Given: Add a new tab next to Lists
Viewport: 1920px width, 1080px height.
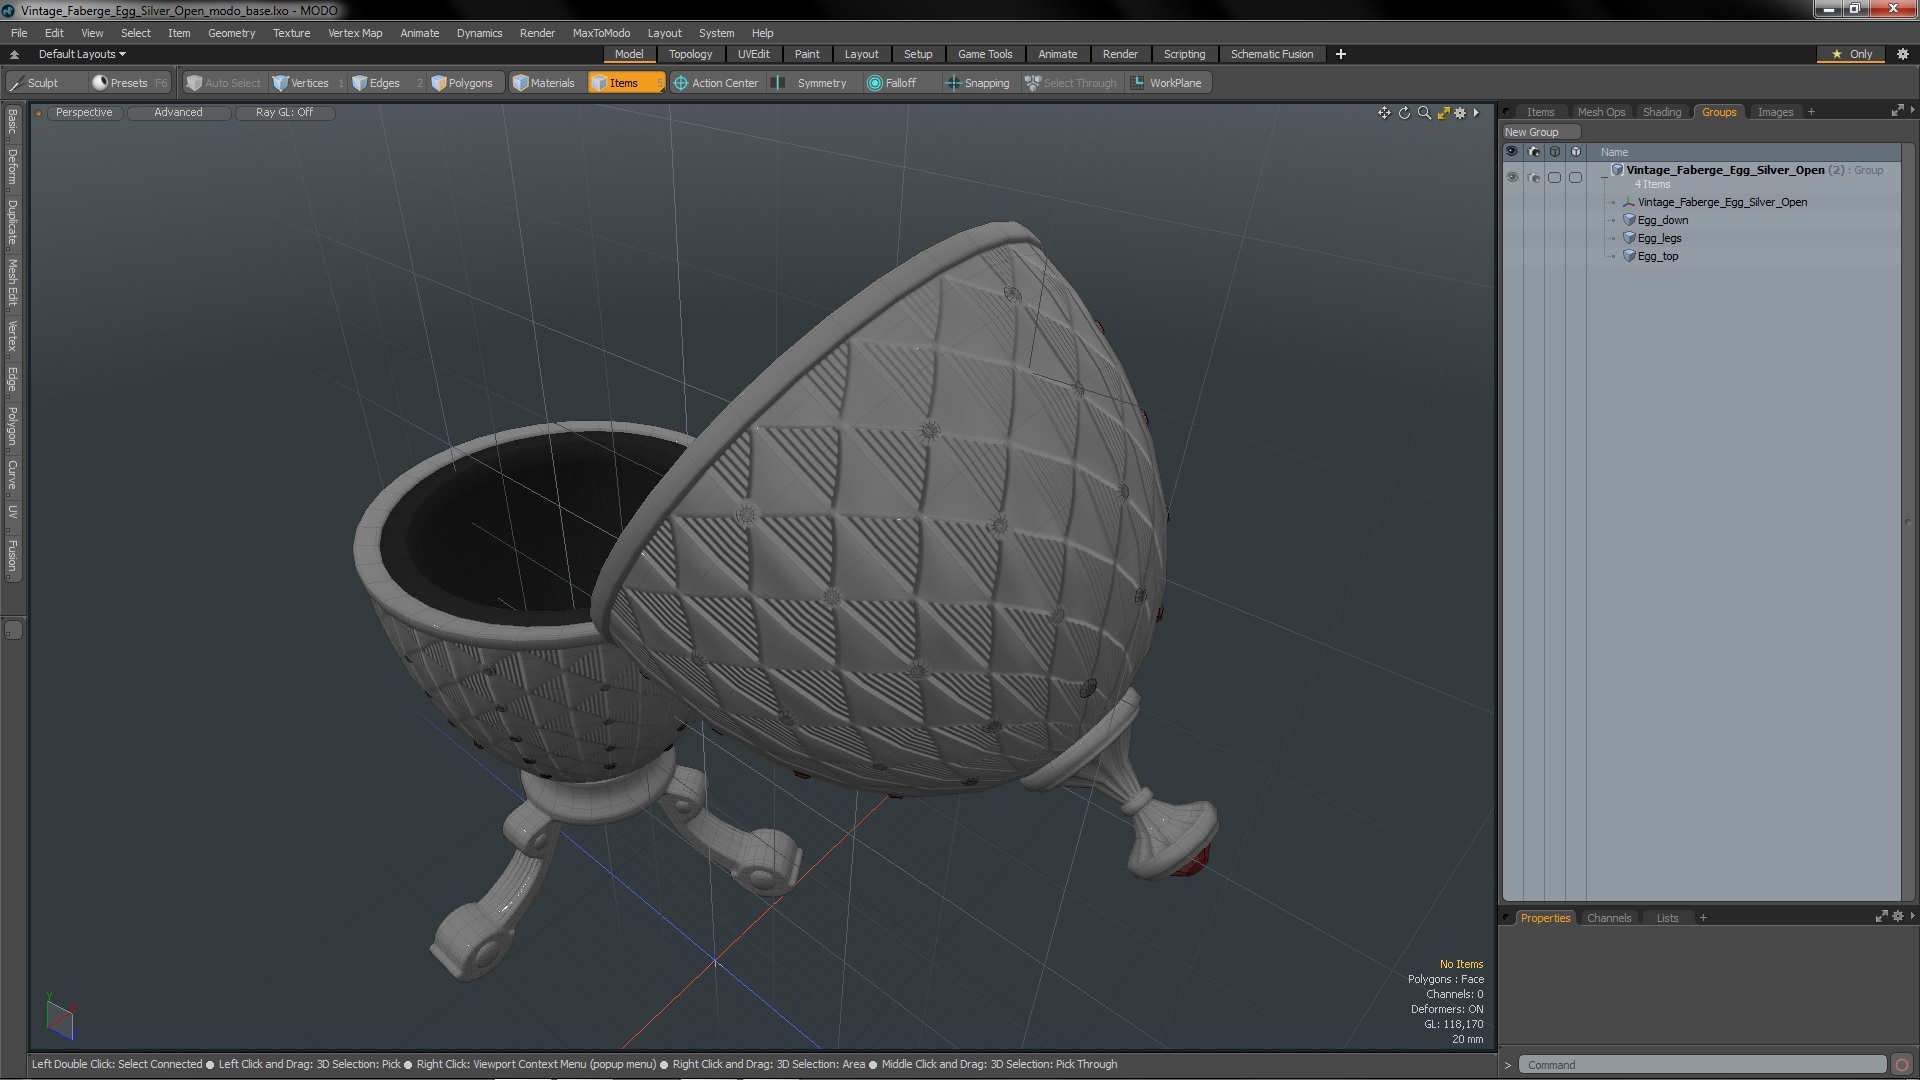Looking at the screenshot, I should pos(1703,918).
